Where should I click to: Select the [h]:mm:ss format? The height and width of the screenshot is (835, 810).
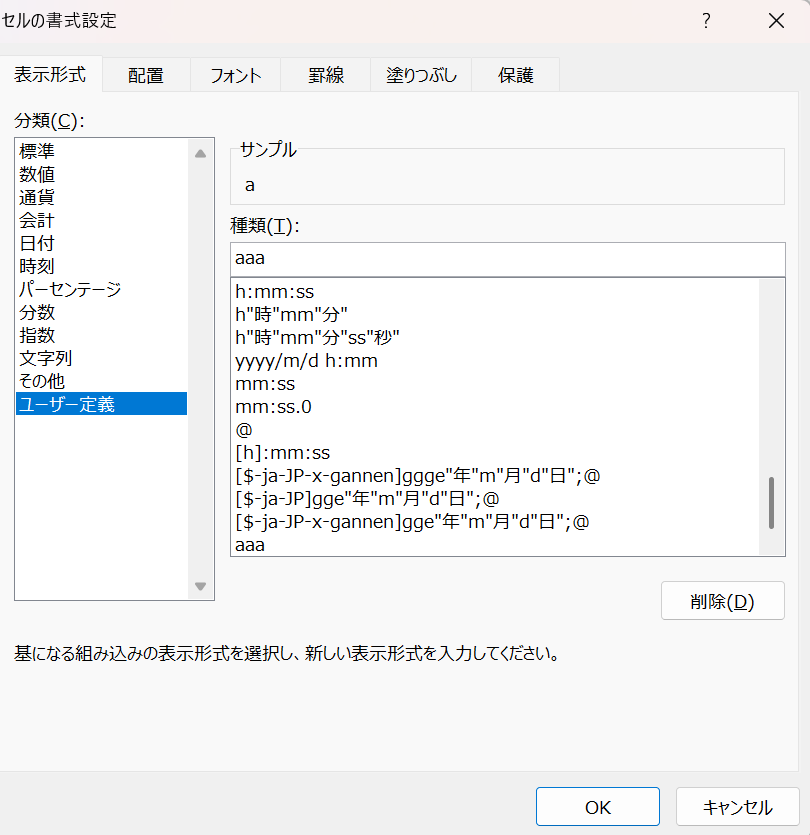pos(282,453)
